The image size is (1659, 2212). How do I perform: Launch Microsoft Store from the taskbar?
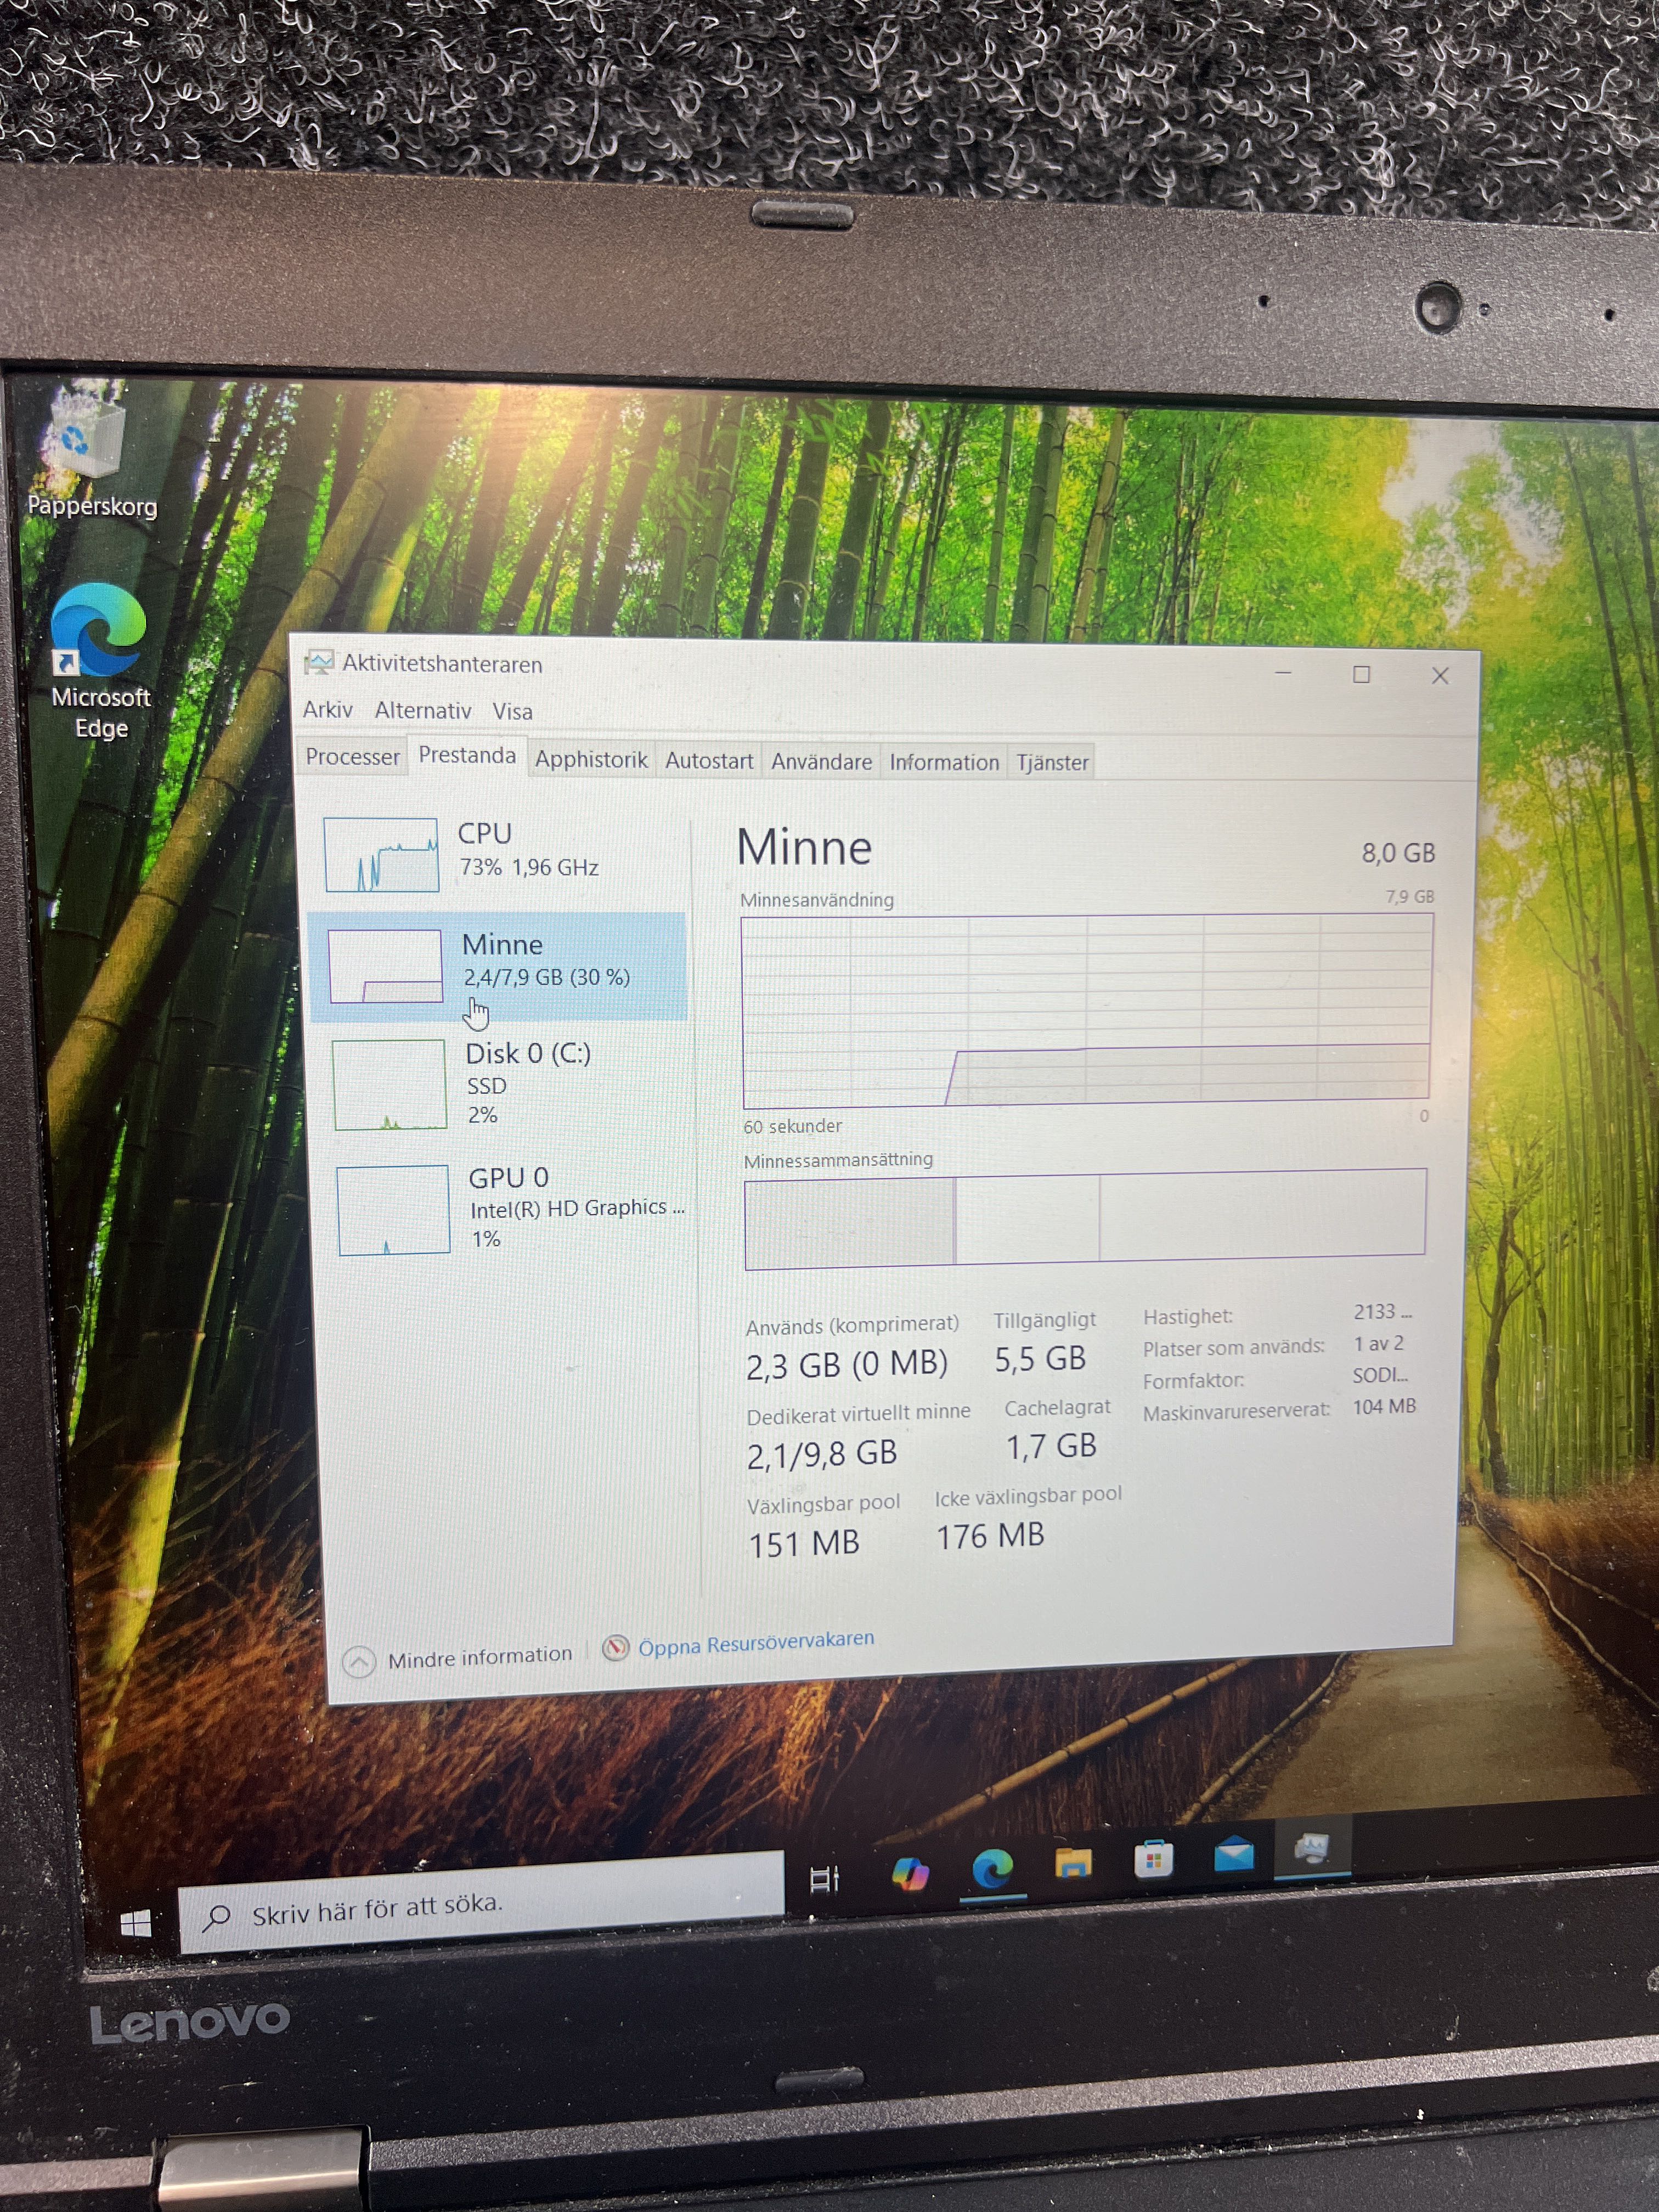pyautogui.click(x=1153, y=1860)
